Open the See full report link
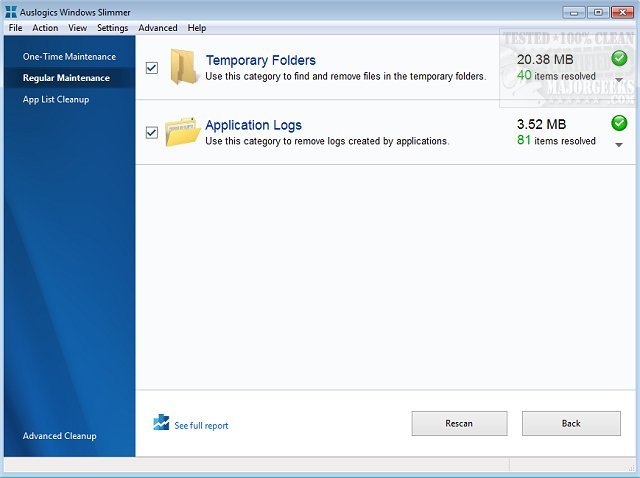 click(x=201, y=425)
